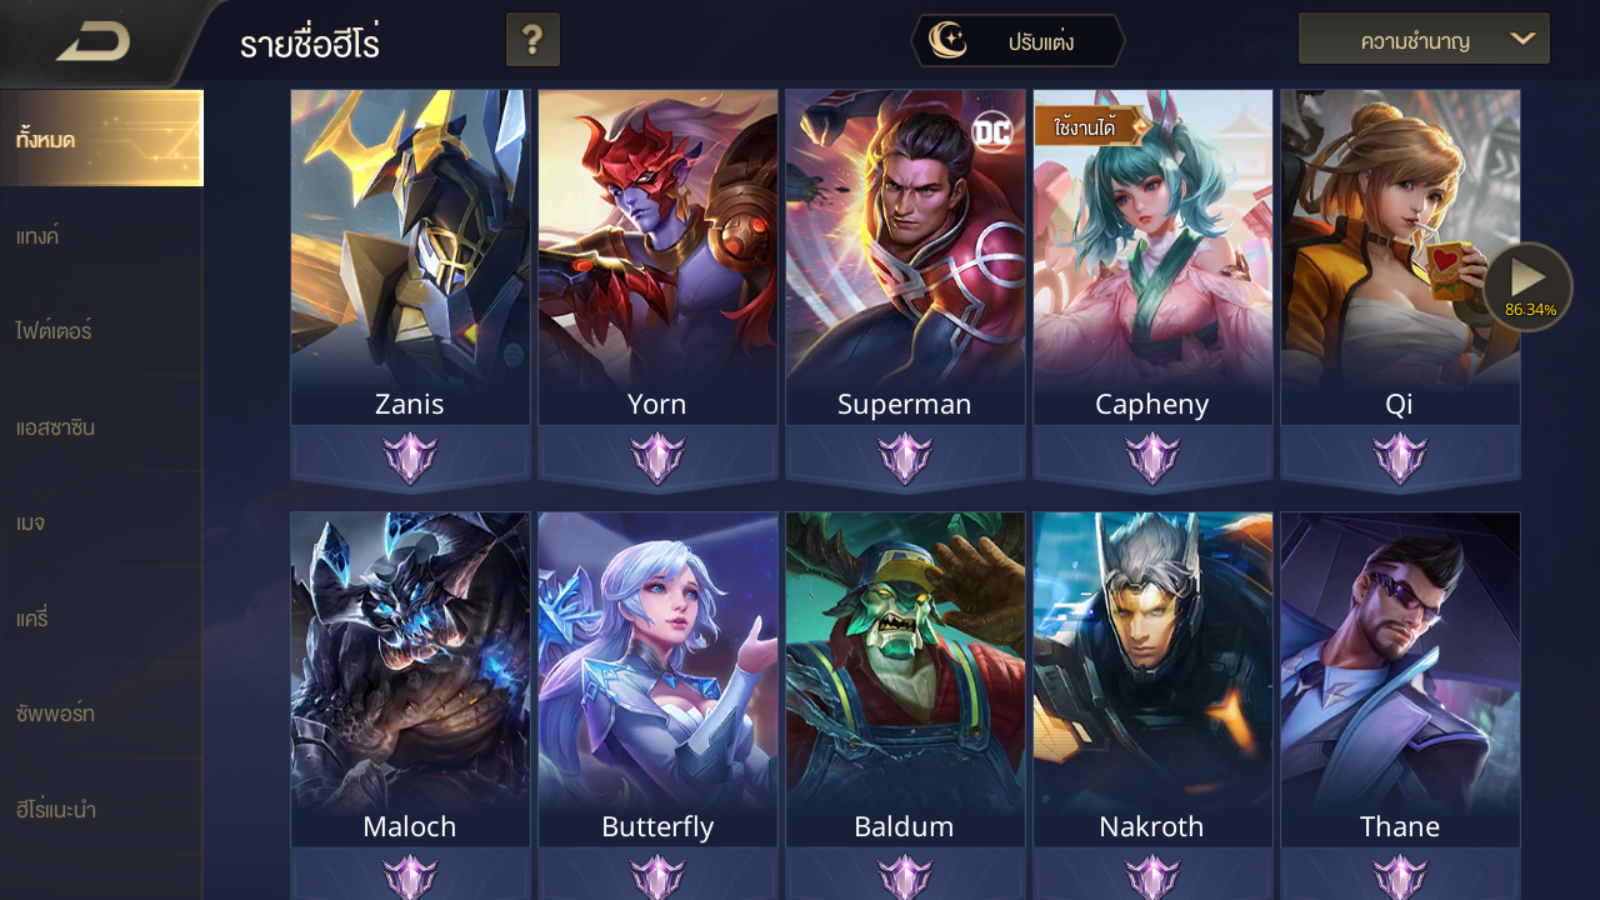
Task: Filter heroes by ไฟต์เตอร์
Action: [x=101, y=330]
